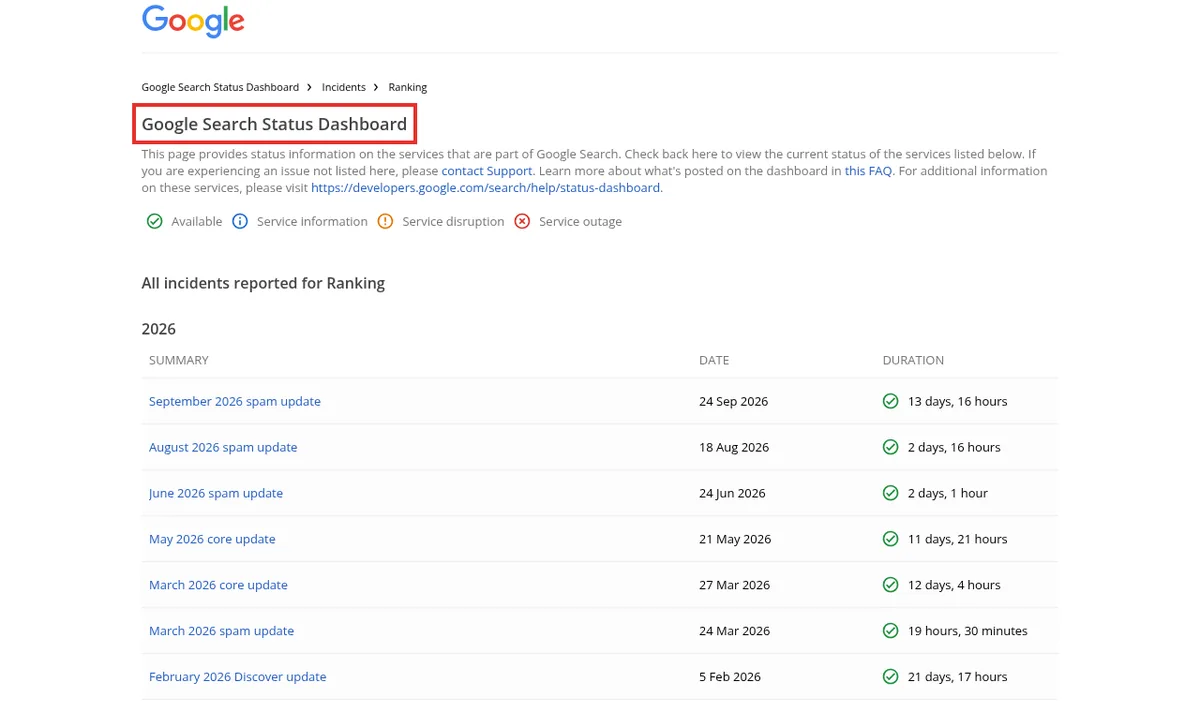Click the duration 21 days, 17 hours
The width and height of the screenshot is (1200, 712).
pyautogui.click(x=957, y=677)
